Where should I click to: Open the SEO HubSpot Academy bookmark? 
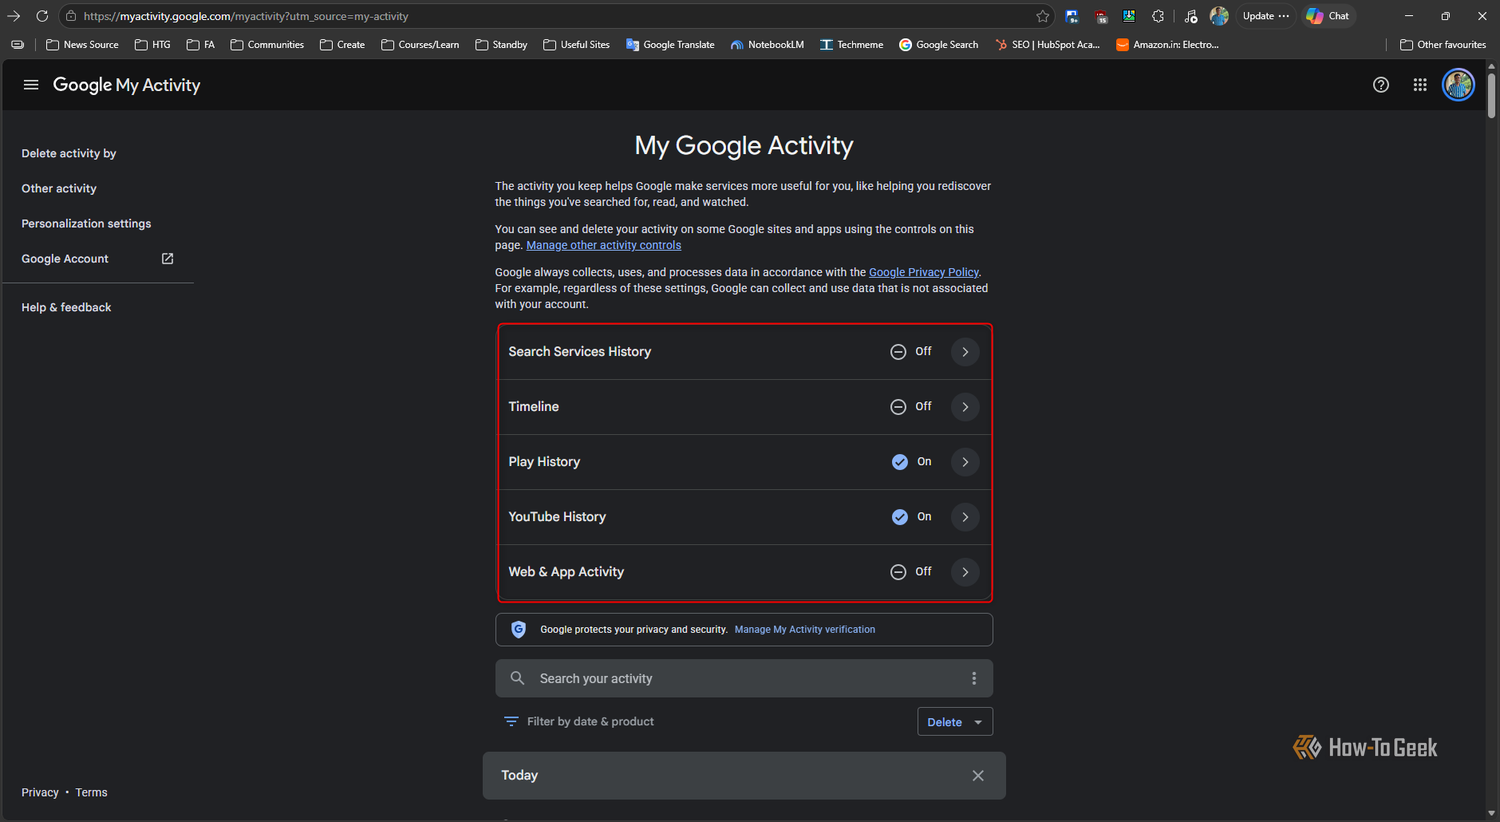coord(1047,45)
